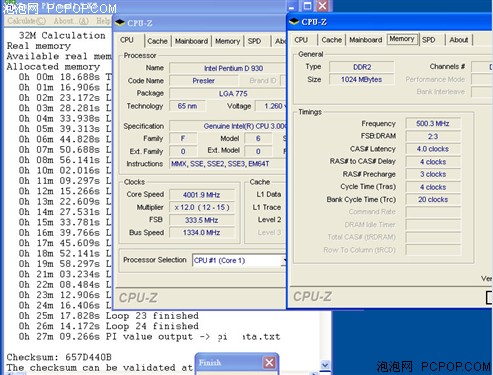Image resolution: width=493 pixels, height=375 pixels.
Task: Click the Technology value 65 nm
Action: [187, 106]
